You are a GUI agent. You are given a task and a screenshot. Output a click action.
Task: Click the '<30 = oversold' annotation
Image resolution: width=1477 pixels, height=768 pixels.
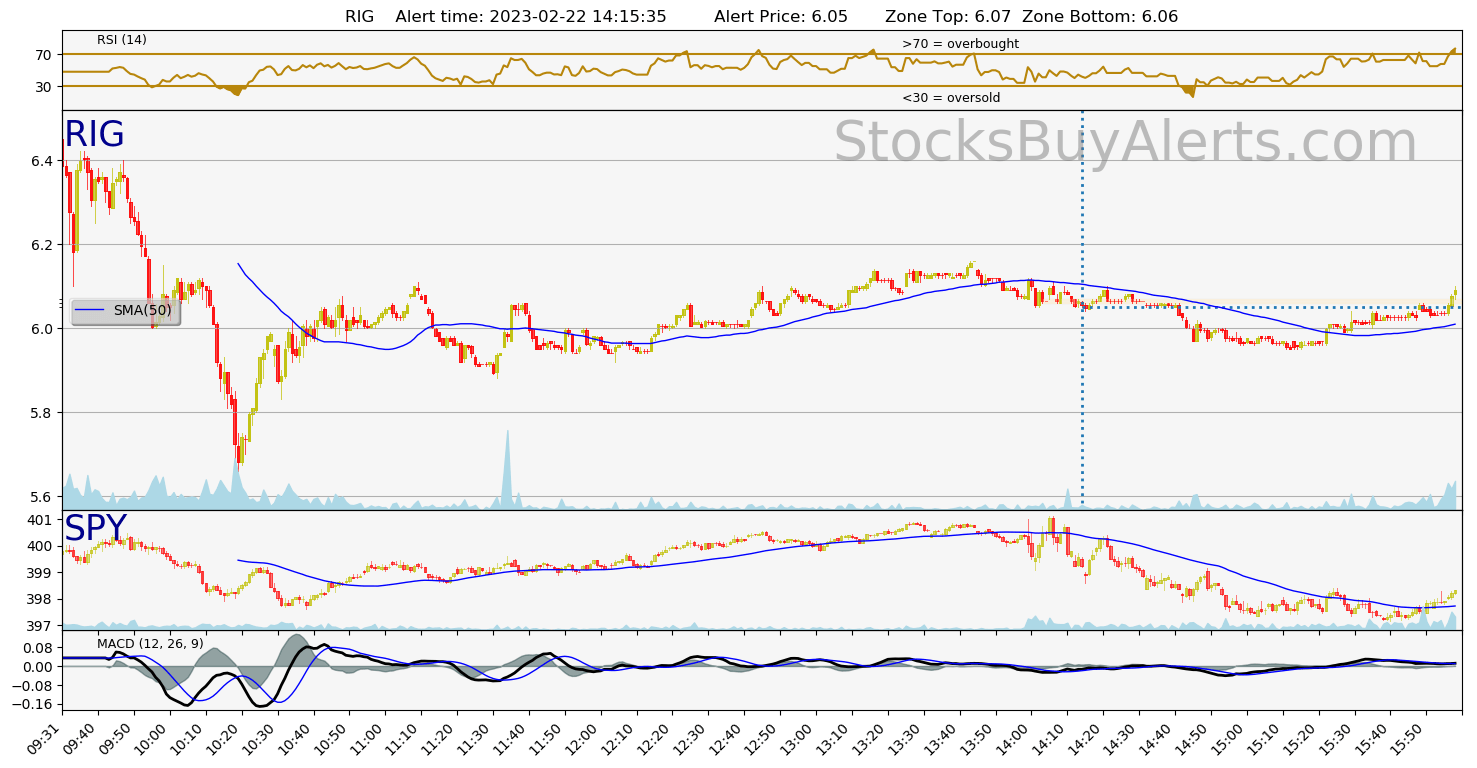tap(951, 98)
